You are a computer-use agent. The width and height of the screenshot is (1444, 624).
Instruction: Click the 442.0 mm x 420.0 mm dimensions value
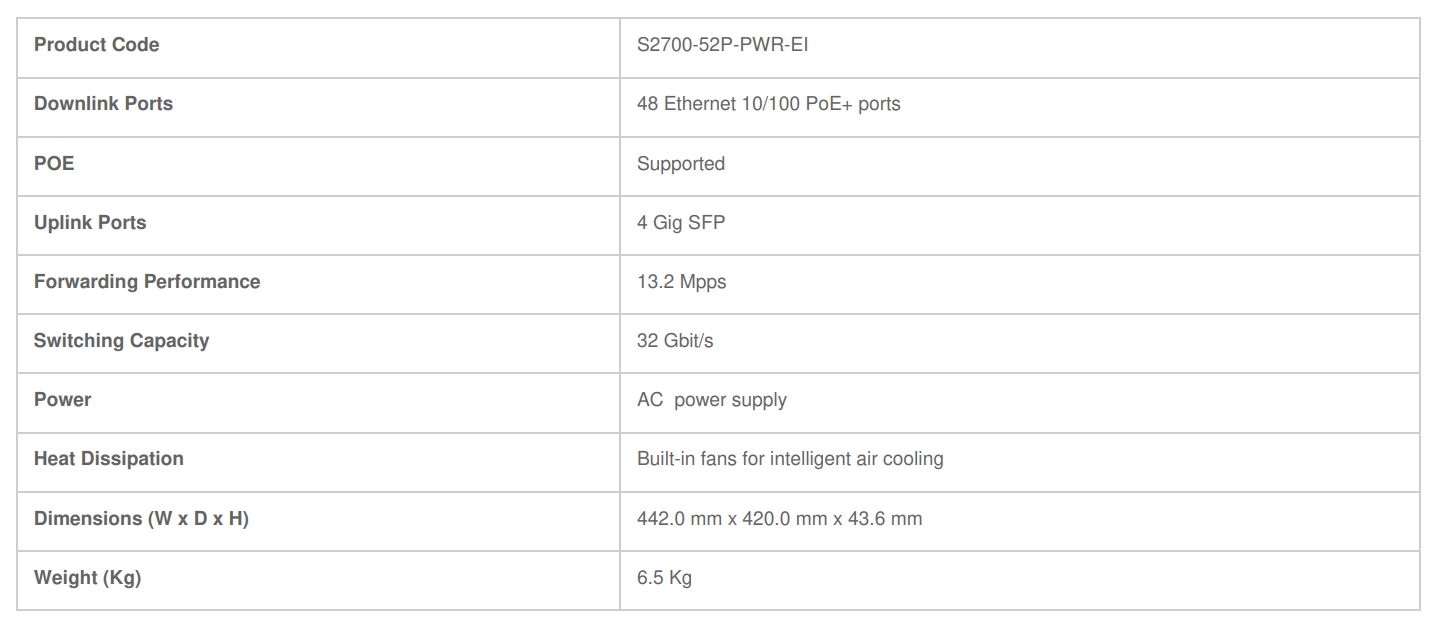[x=779, y=519]
